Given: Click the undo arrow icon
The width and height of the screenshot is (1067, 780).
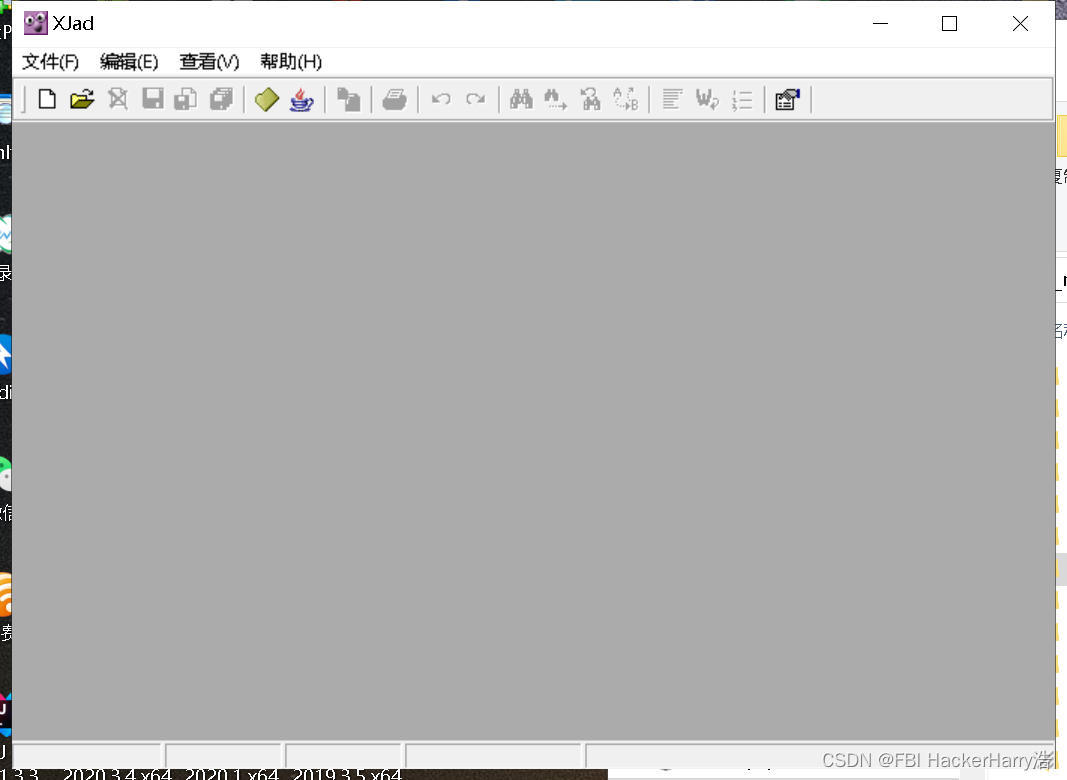Looking at the screenshot, I should (441, 99).
